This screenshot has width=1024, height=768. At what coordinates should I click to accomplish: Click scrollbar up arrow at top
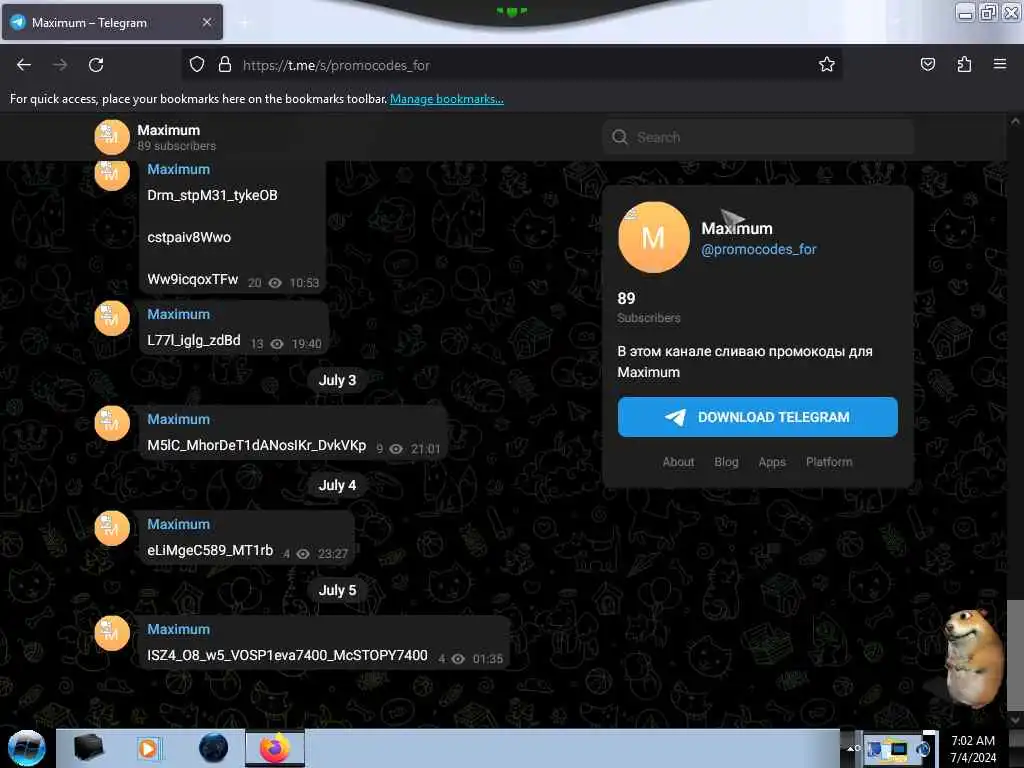coord(1015,121)
